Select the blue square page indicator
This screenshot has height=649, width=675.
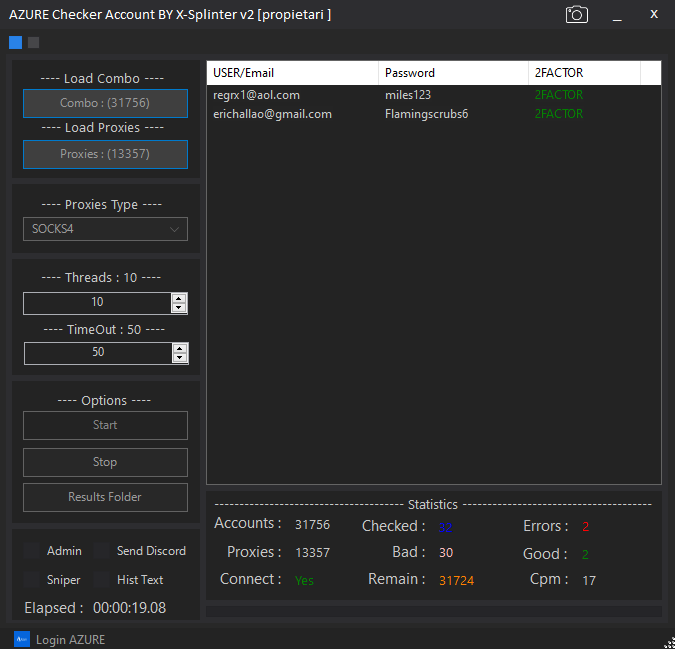click(x=15, y=42)
